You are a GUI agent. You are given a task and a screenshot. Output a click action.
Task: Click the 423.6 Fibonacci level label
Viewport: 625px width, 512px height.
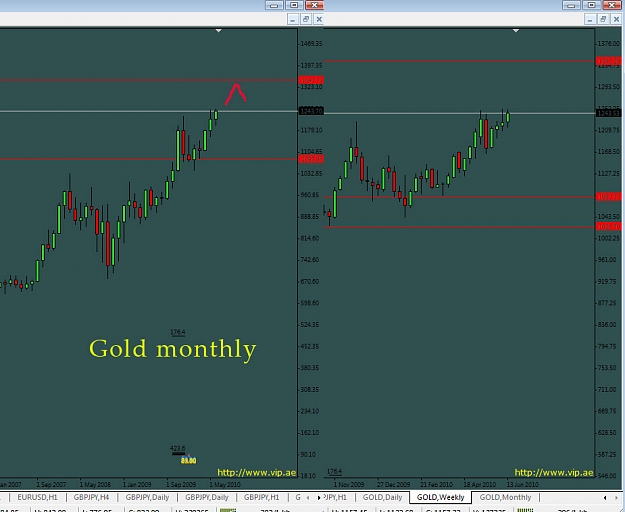pyautogui.click(x=177, y=448)
